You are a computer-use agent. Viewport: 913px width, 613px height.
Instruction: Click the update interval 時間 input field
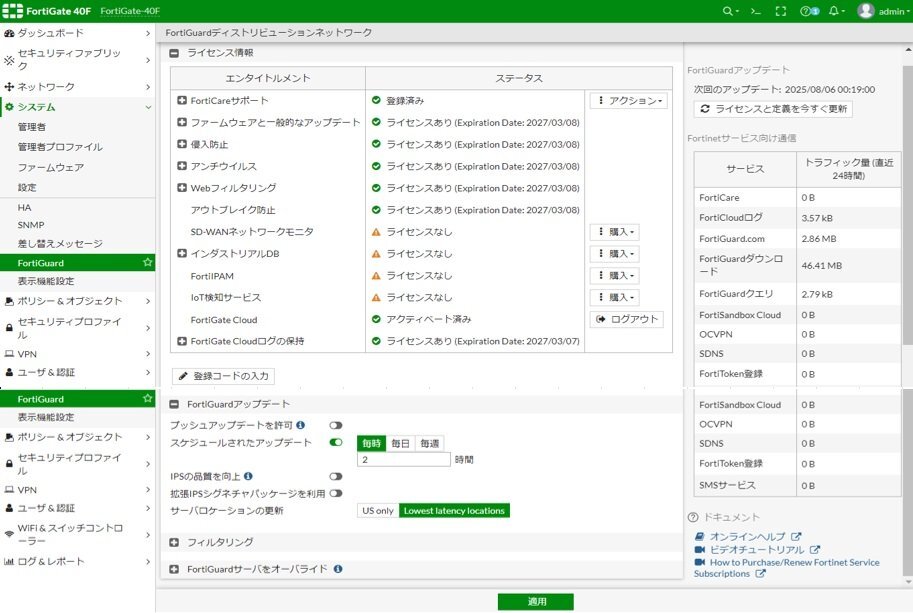coord(403,459)
